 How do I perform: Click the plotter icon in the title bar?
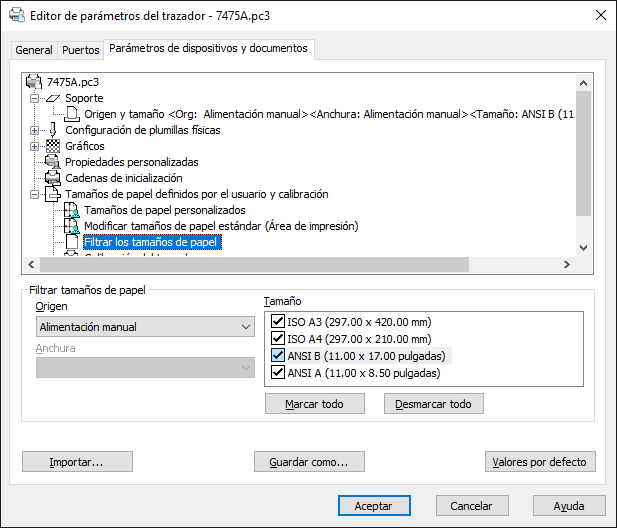point(17,15)
